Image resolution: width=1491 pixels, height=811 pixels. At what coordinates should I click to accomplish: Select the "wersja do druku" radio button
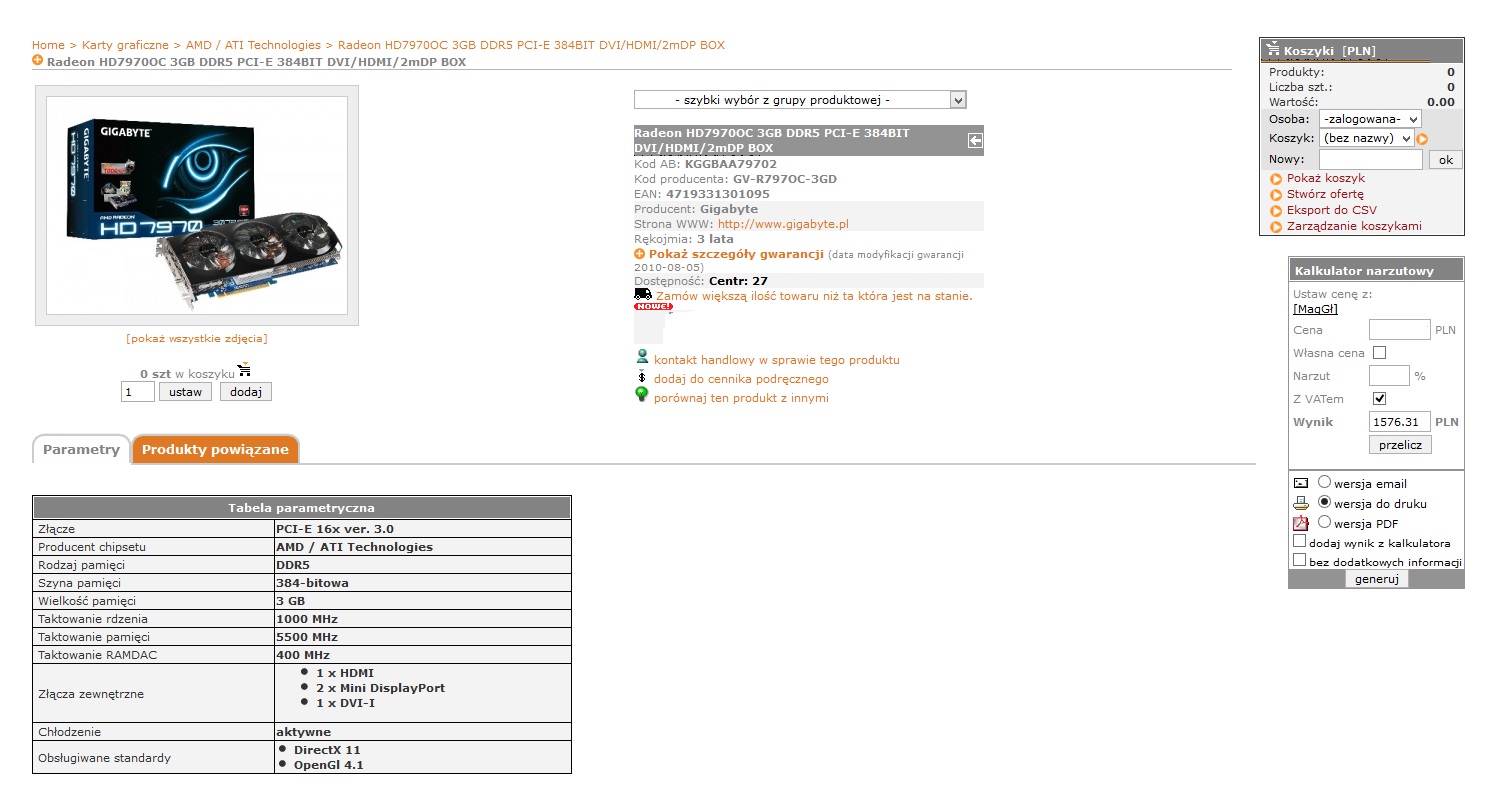pyautogui.click(x=1325, y=502)
